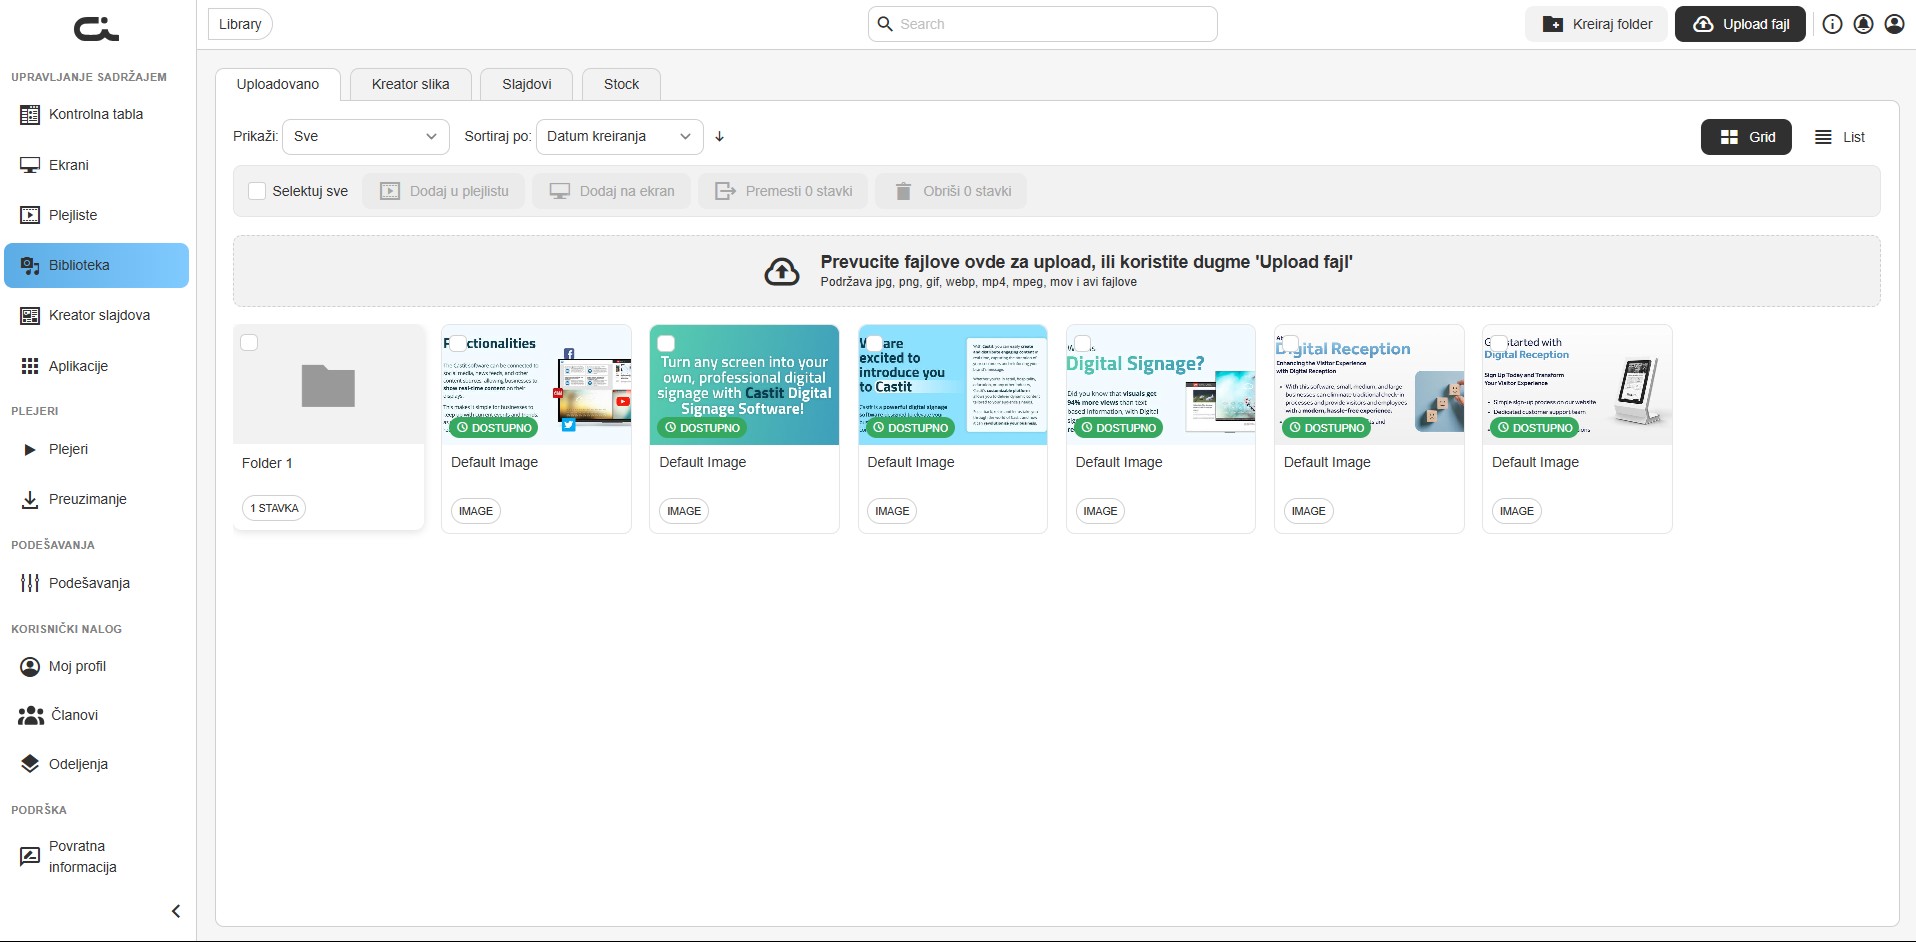Click the Folder 1 name label
Screen dimensions: 1916x942
[267, 463]
